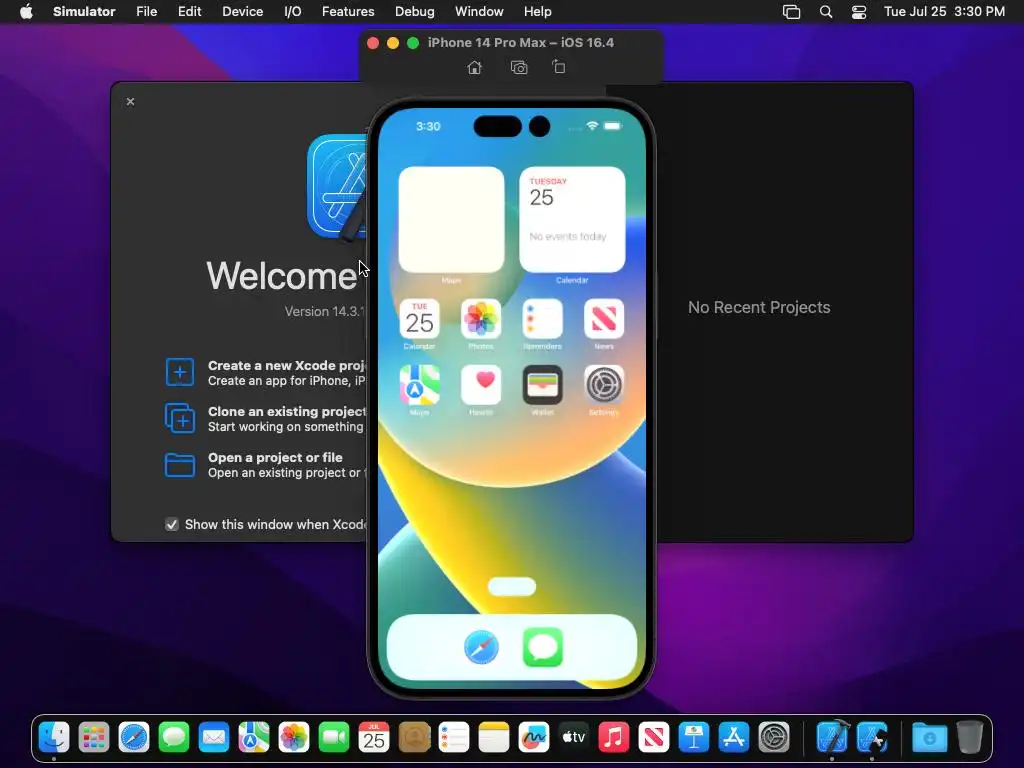Open the Photos app on the iPhone home screen
The image size is (1024, 768).
coord(481,319)
